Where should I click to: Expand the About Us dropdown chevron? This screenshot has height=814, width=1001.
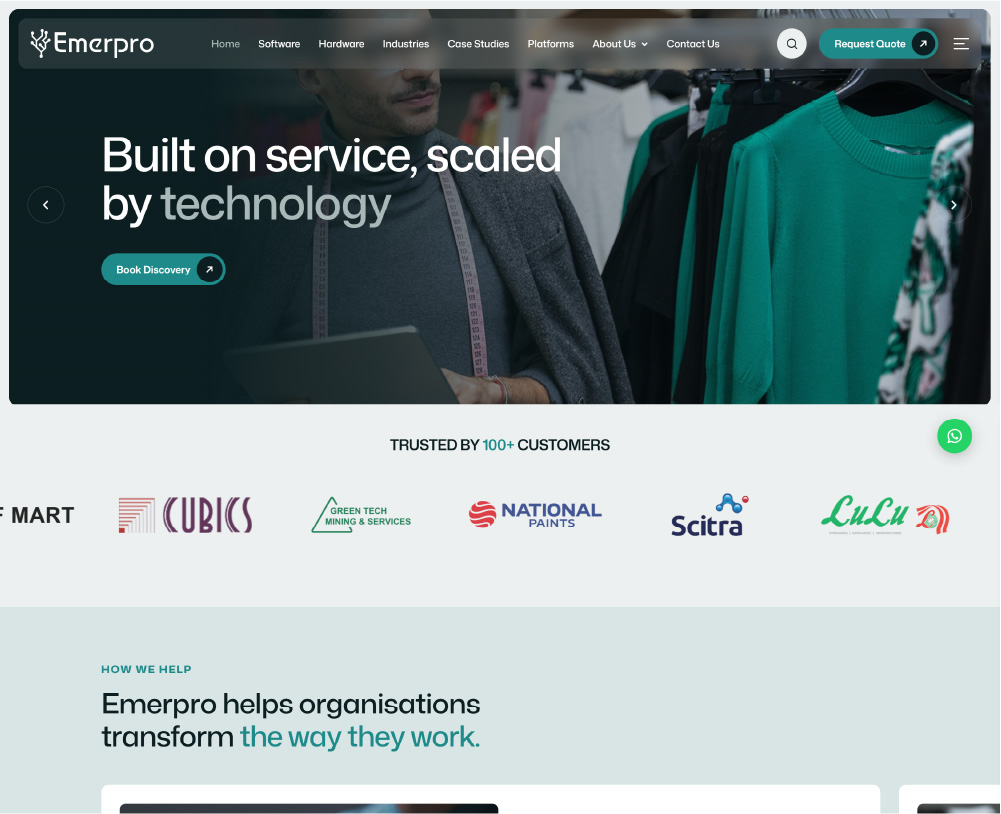click(645, 45)
